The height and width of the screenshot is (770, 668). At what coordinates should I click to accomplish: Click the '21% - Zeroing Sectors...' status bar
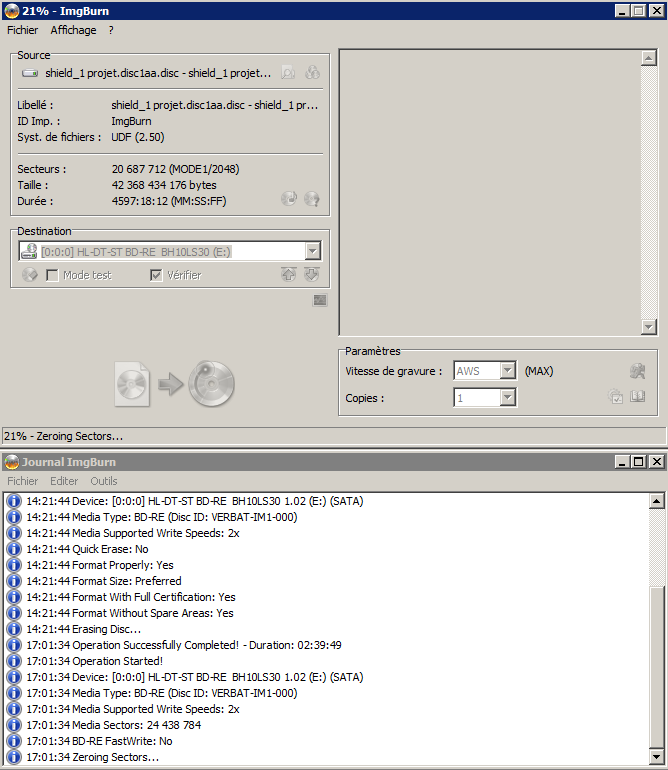coord(334,436)
